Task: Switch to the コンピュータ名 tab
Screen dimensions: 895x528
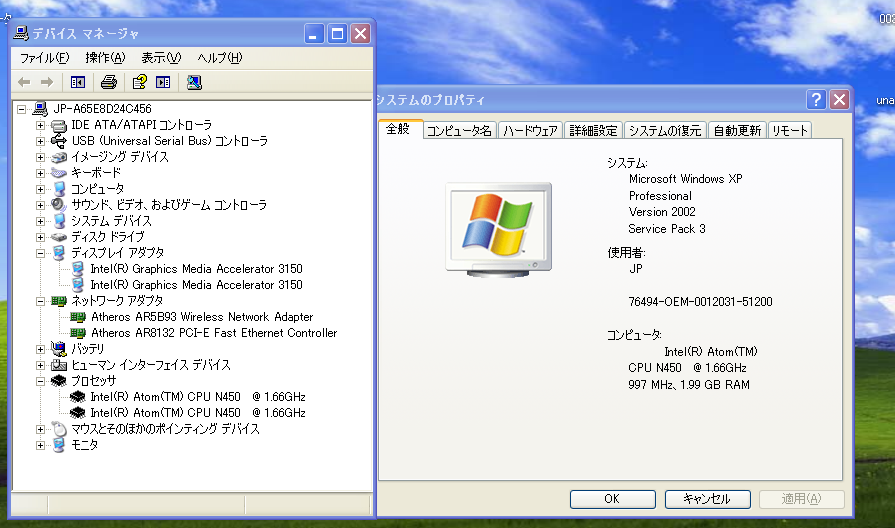Action: click(x=459, y=131)
